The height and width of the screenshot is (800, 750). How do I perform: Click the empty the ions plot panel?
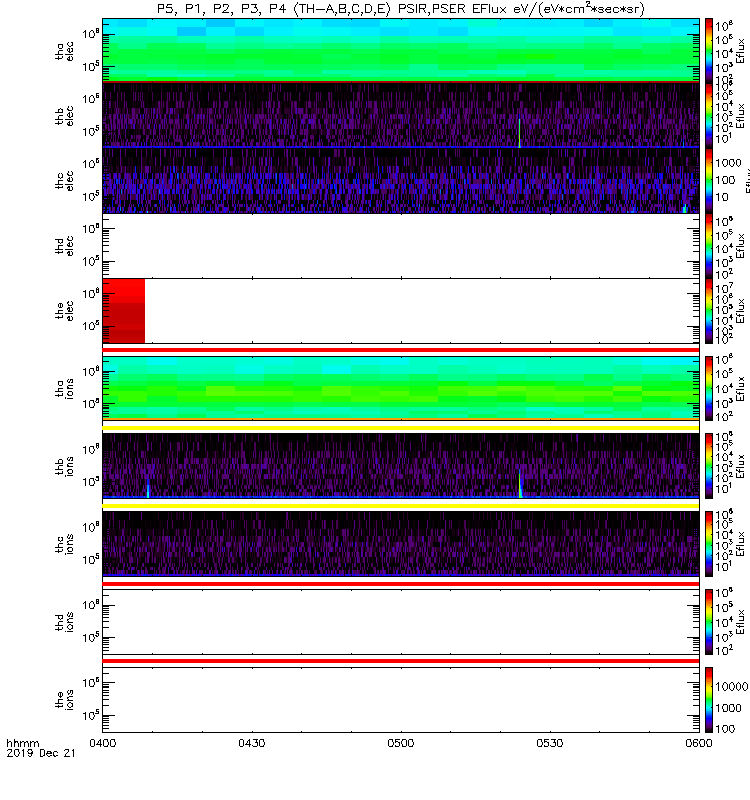coord(401,699)
